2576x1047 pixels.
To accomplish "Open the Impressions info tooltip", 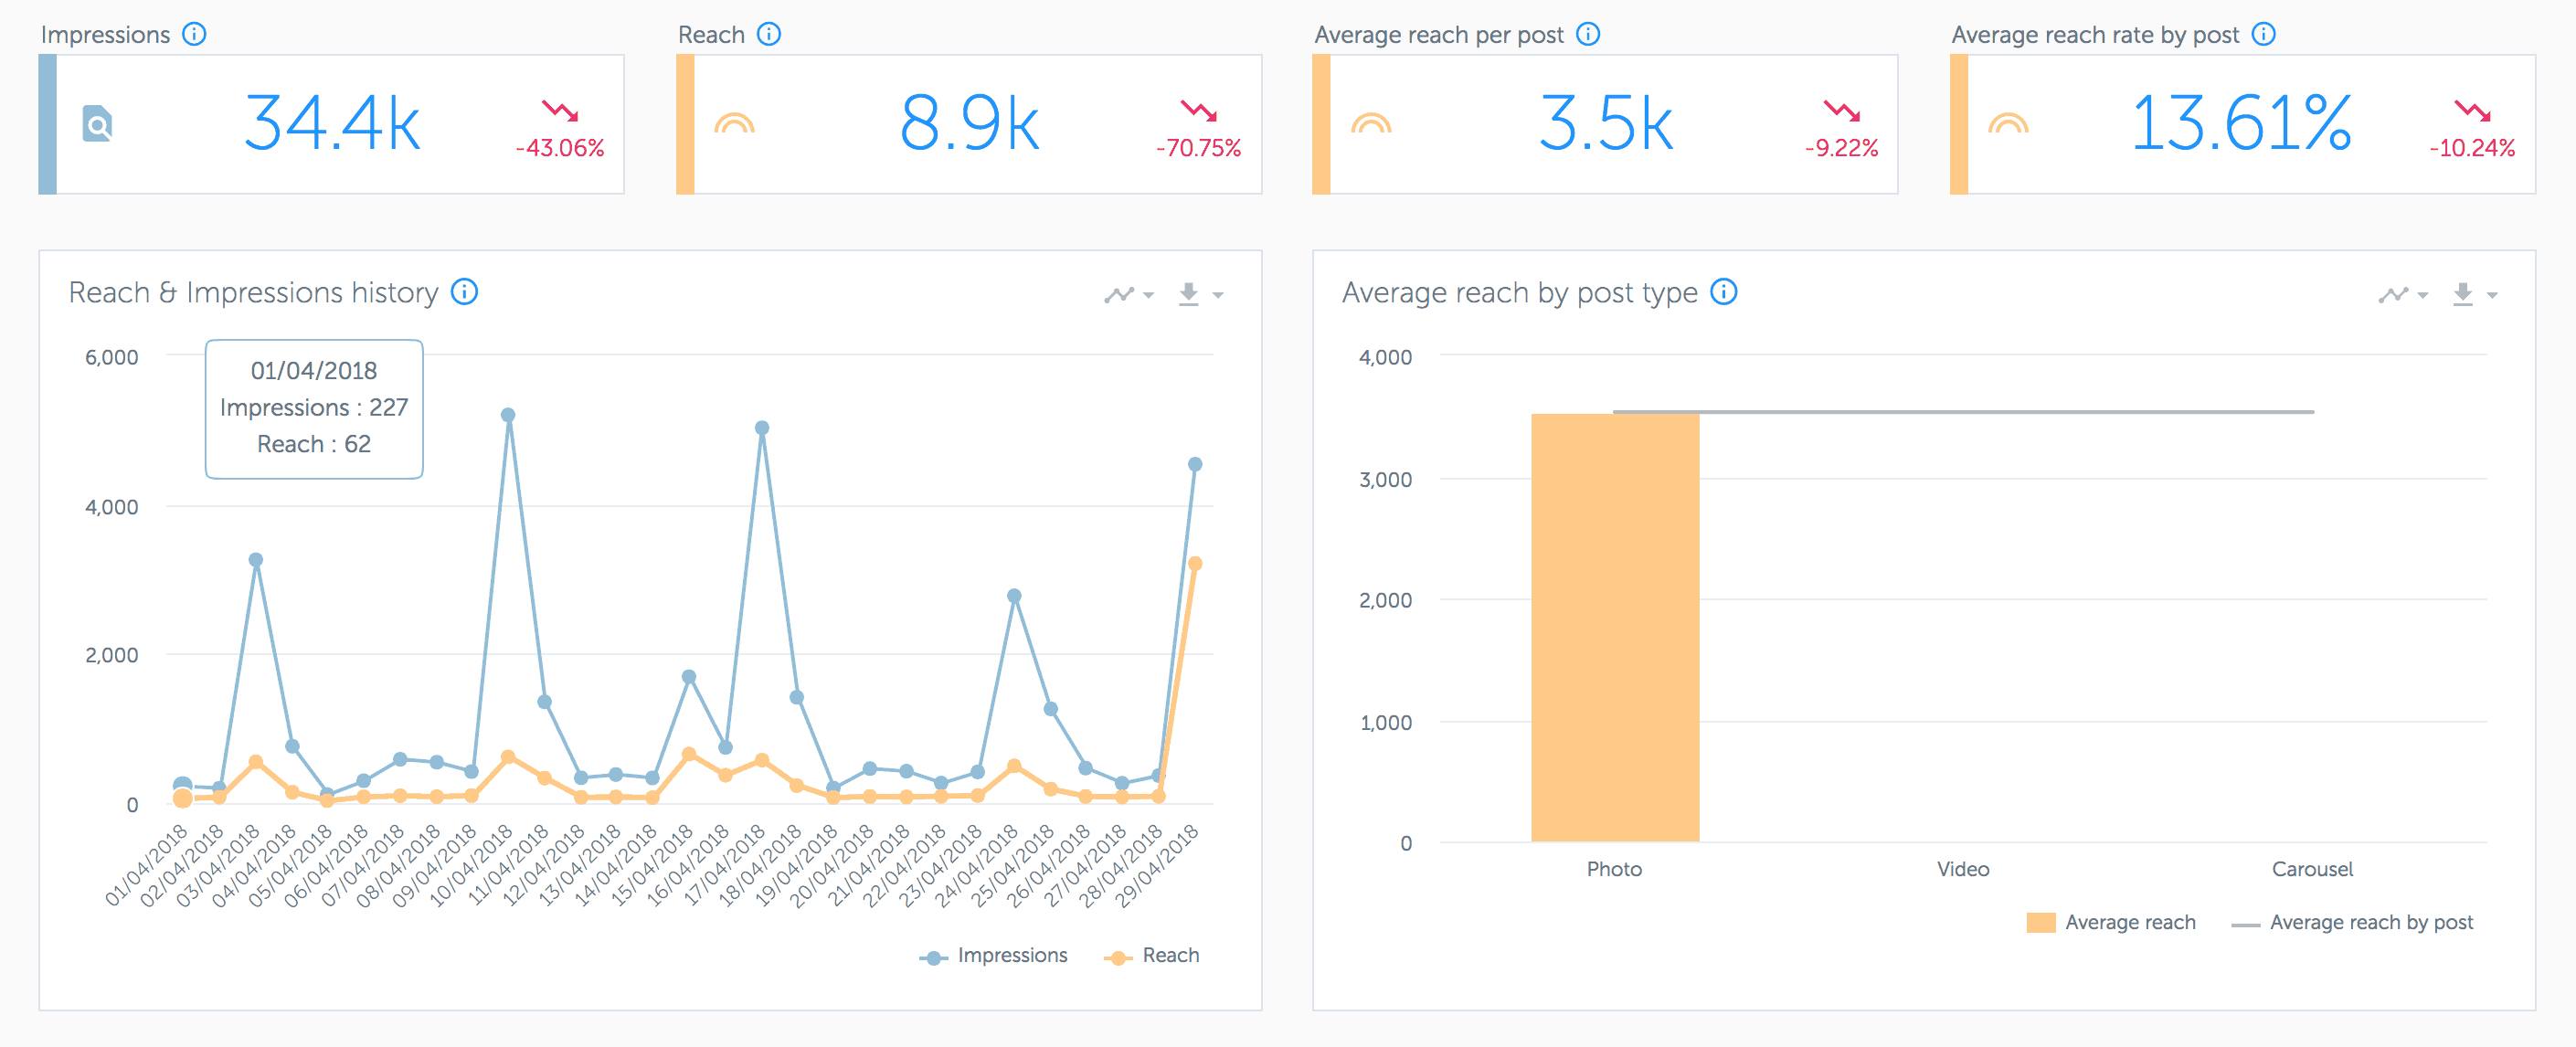I will [x=193, y=33].
